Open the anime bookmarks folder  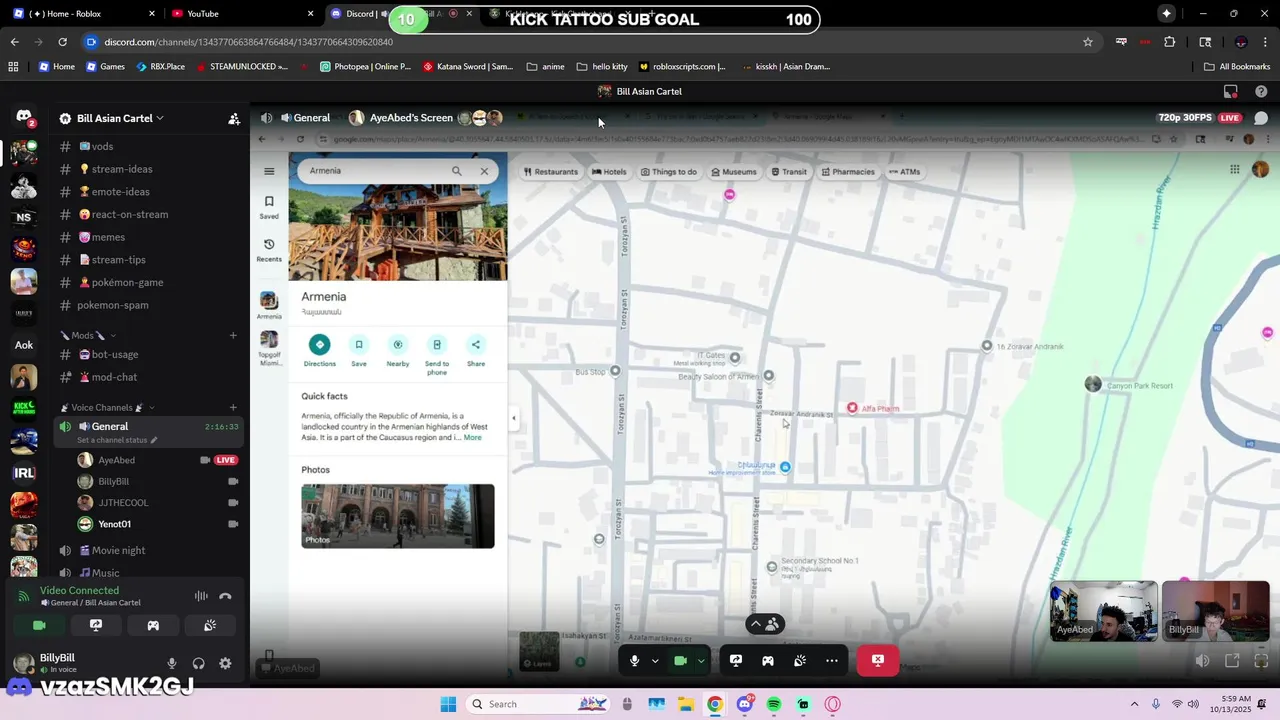[x=545, y=67]
